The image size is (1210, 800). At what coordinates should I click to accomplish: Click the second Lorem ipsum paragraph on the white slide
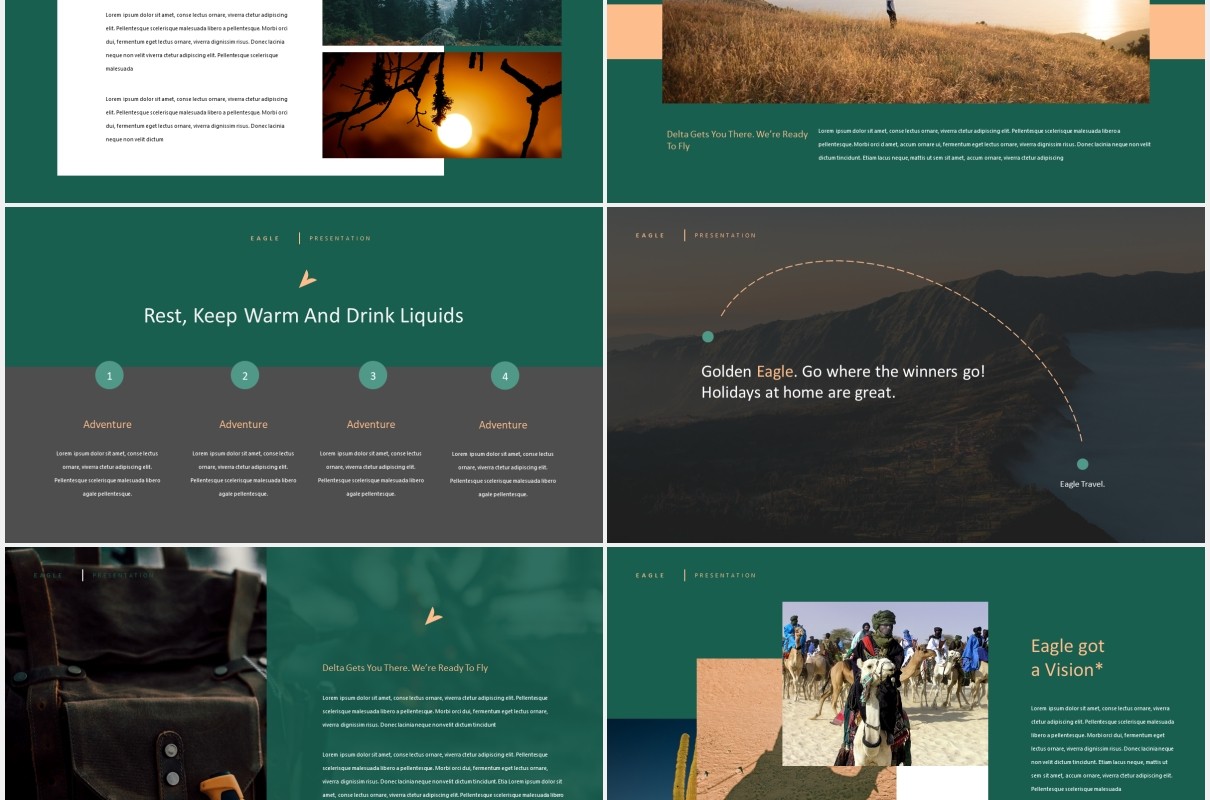pos(196,119)
